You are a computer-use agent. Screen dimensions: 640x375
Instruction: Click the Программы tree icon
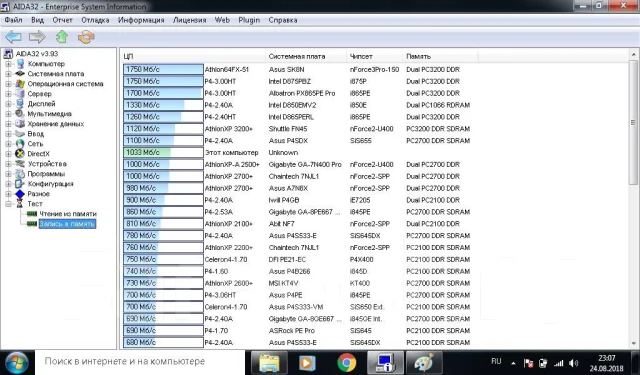point(20,174)
